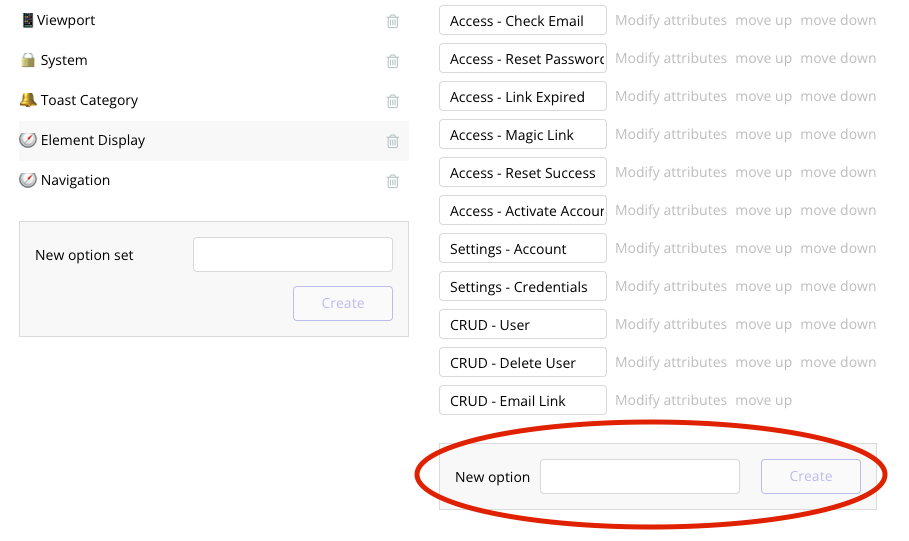Move down the Access - Link Expired option
The image size is (909, 541).
(x=838, y=96)
